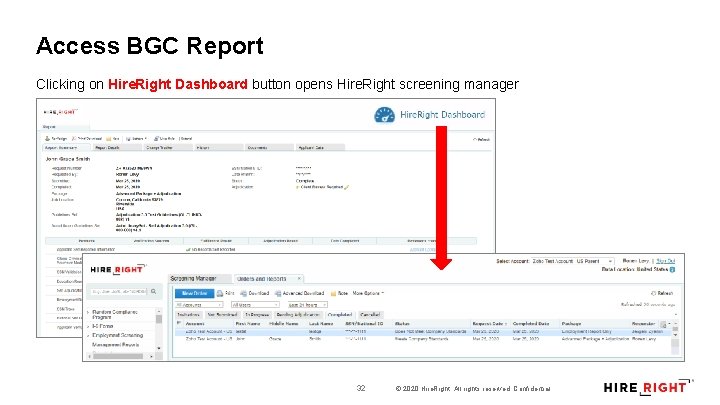This screenshot has height=405, width=720.
Task: Open the Last 24 hours dropdown
Action: tap(307, 304)
